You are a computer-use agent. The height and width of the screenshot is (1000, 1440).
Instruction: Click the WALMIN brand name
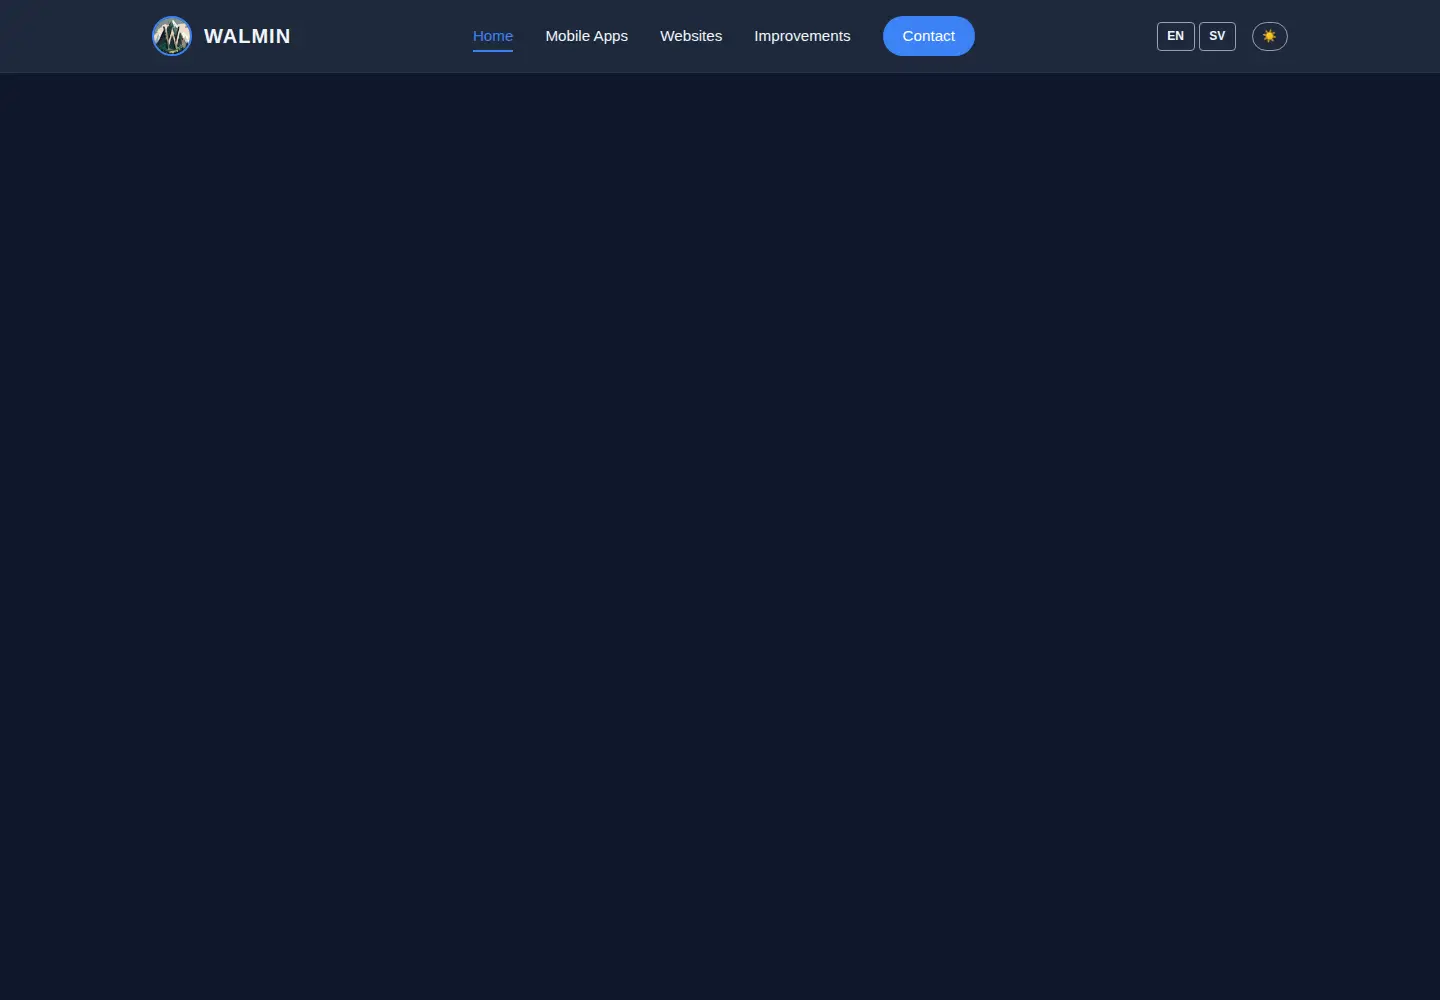(x=247, y=36)
